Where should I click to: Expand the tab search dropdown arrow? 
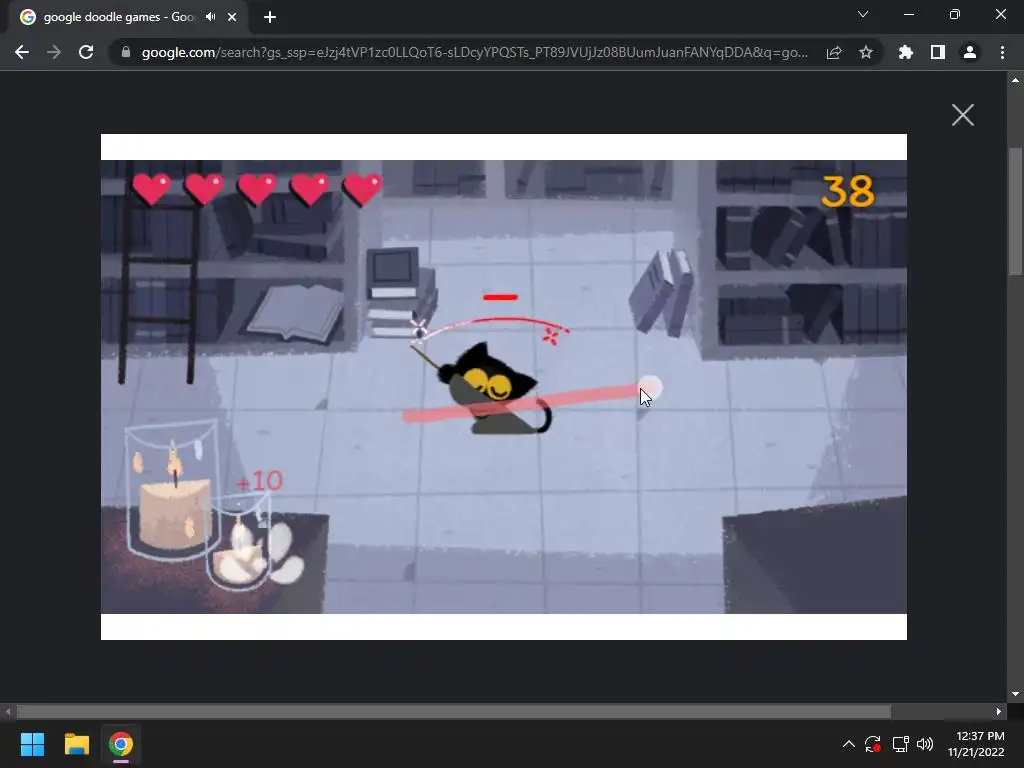point(863,14)
